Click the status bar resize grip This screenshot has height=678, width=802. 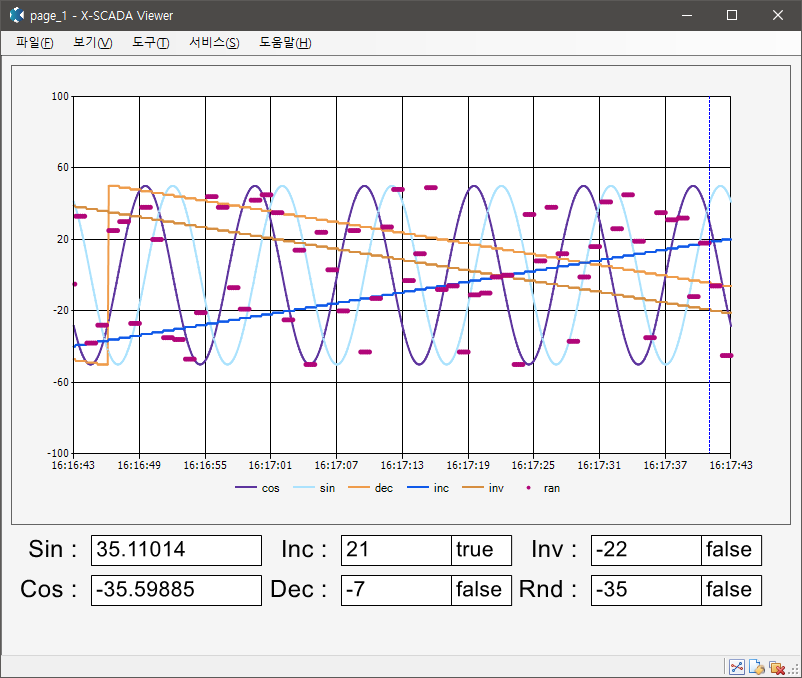pyautogui.click(x=794, y=669)
